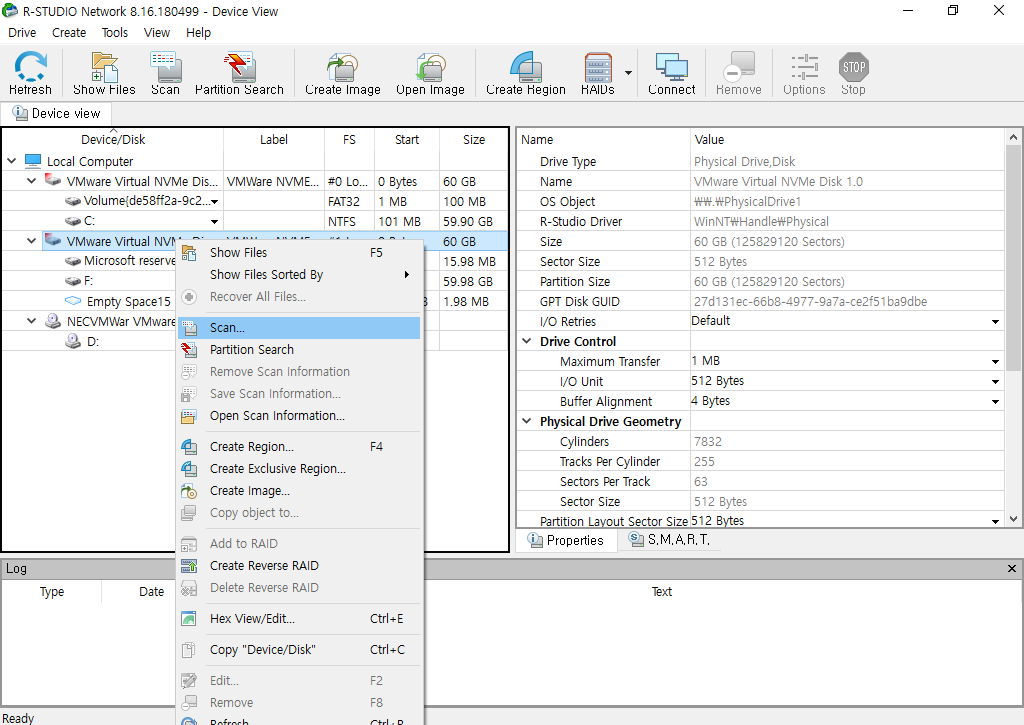Select the Device view tab
This screenshot has height=725, width=1024.
tap(56, 114)
